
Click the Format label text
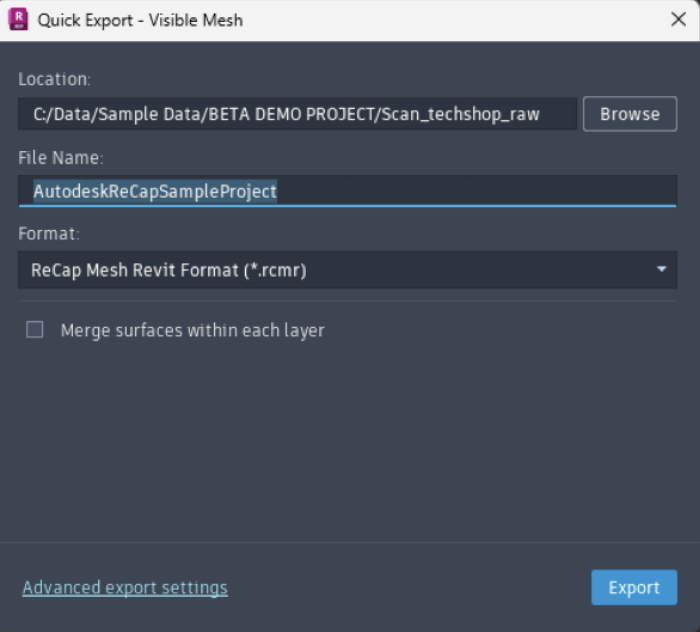49,234
